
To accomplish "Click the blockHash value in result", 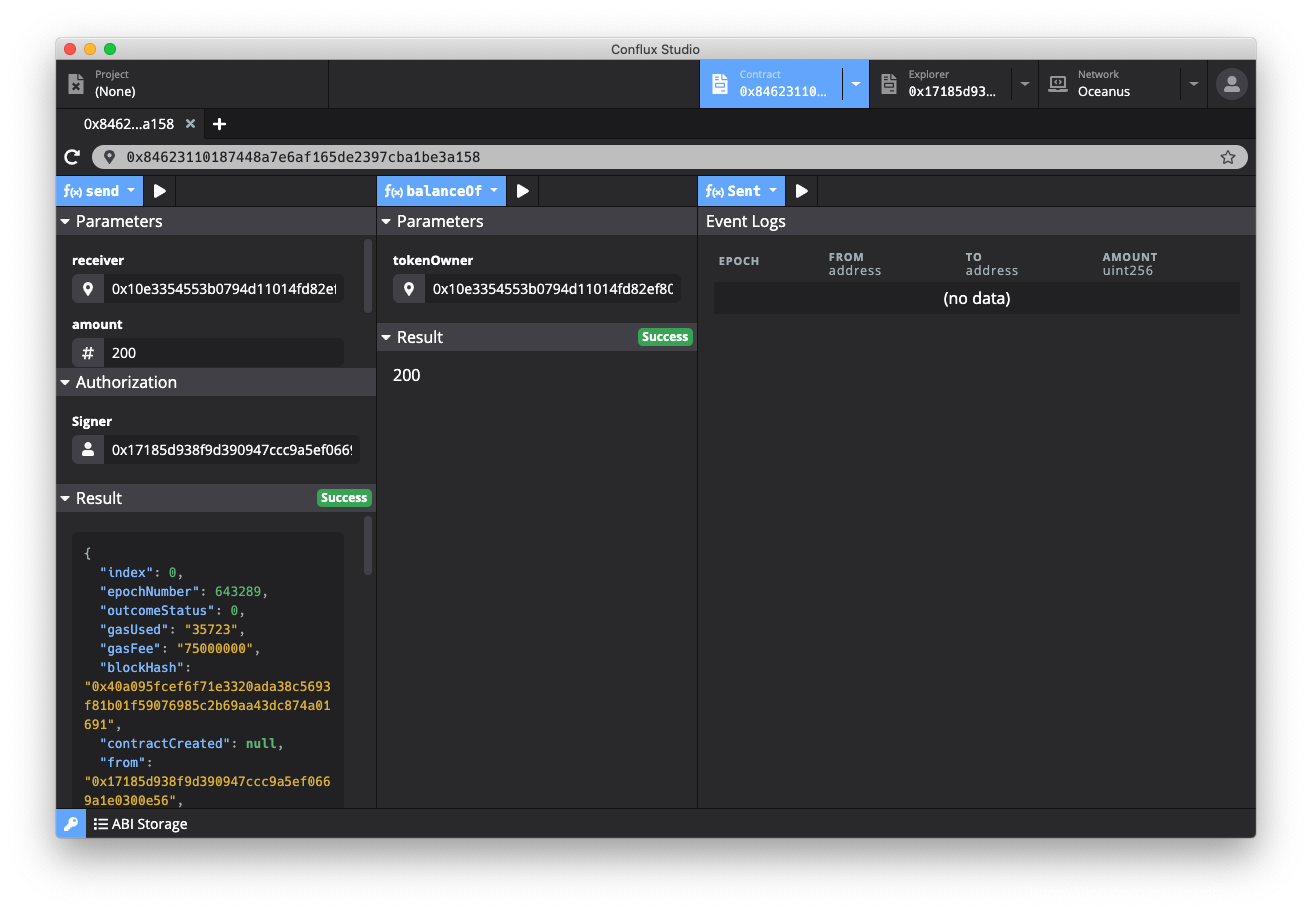I will [x=208, y=705].
